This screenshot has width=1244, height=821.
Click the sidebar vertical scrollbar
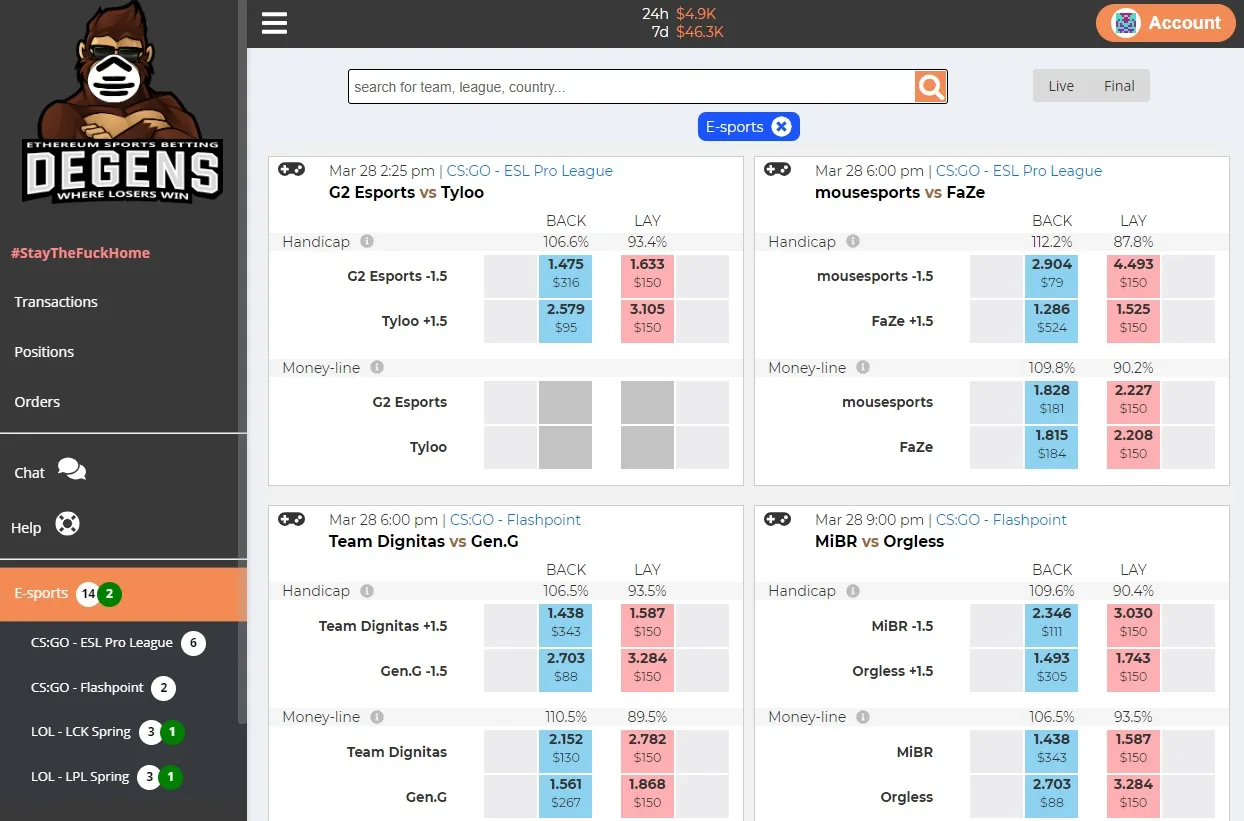tap(242, 360)
